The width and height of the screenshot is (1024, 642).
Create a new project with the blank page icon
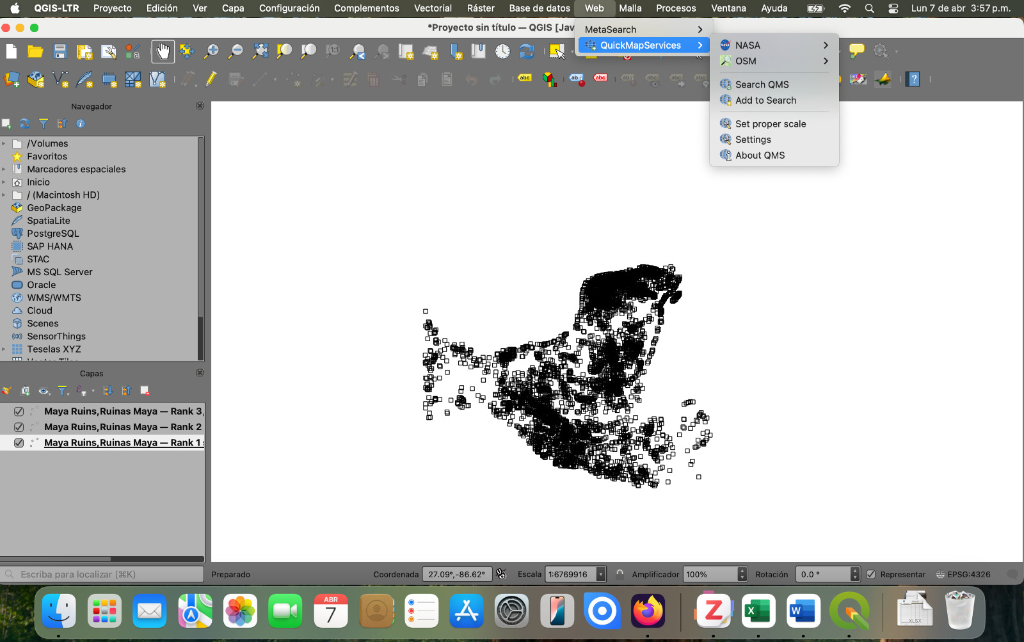pyautogui.click(x=11, y=52)
